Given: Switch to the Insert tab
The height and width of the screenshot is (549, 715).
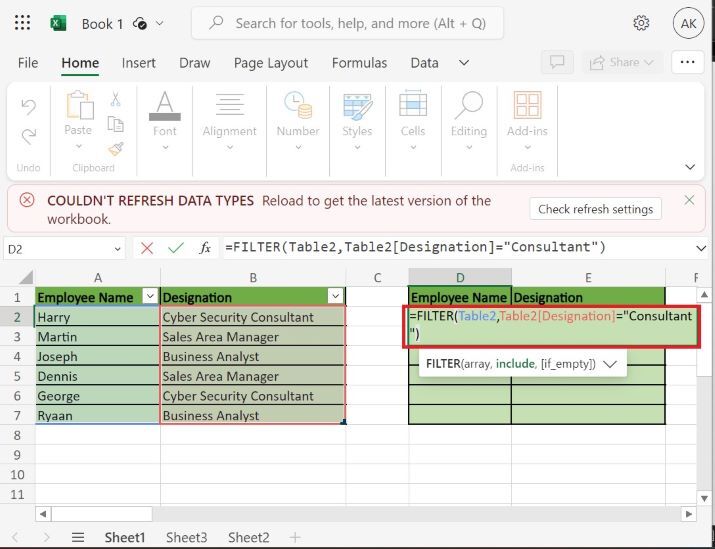Looking at the screenshot, I should (139, 63).
